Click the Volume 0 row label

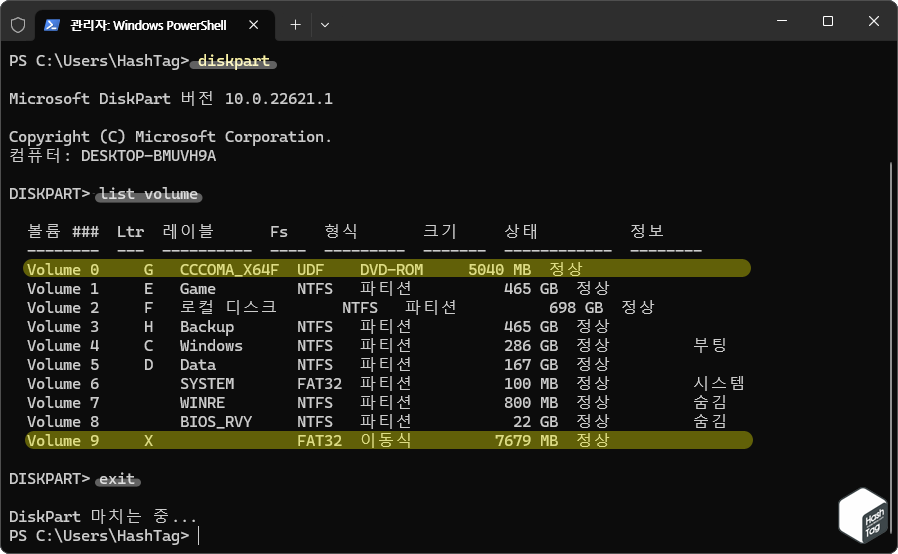click(x=63, y=269)
